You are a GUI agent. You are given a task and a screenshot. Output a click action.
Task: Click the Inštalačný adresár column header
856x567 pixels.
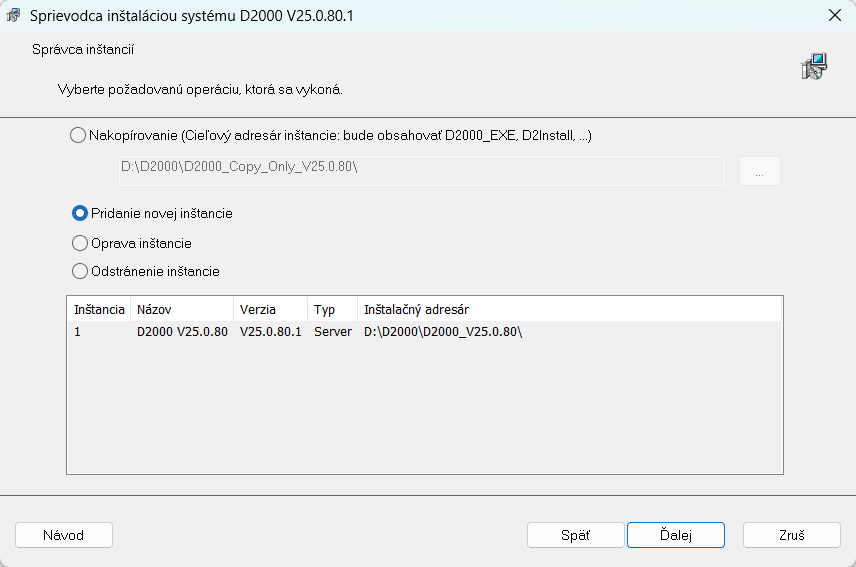568,310
